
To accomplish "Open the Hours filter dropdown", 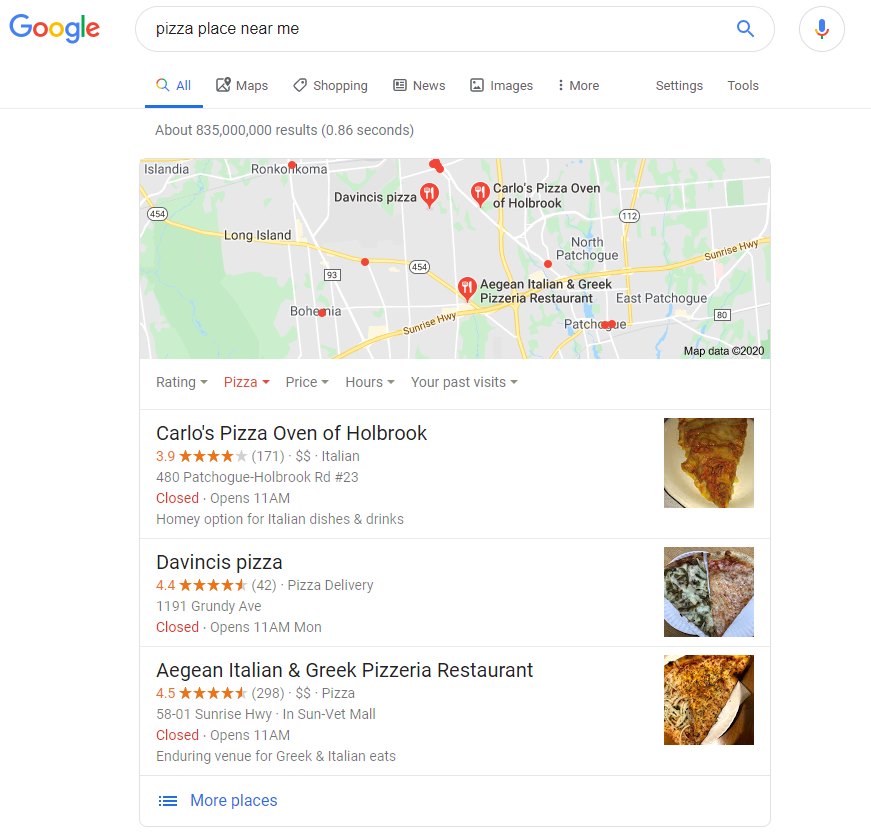I will tap(370, 382).
